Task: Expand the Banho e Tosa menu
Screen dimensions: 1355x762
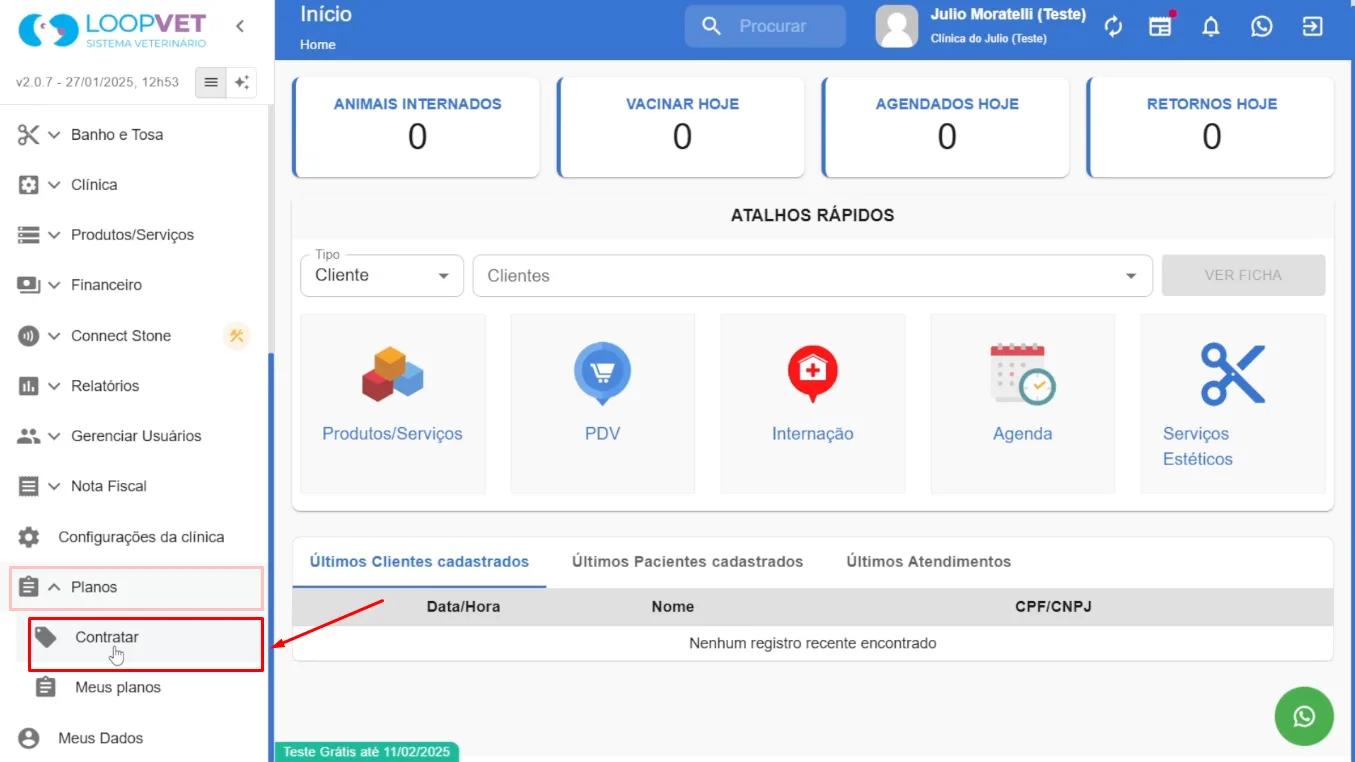Action: click(54, 135)
